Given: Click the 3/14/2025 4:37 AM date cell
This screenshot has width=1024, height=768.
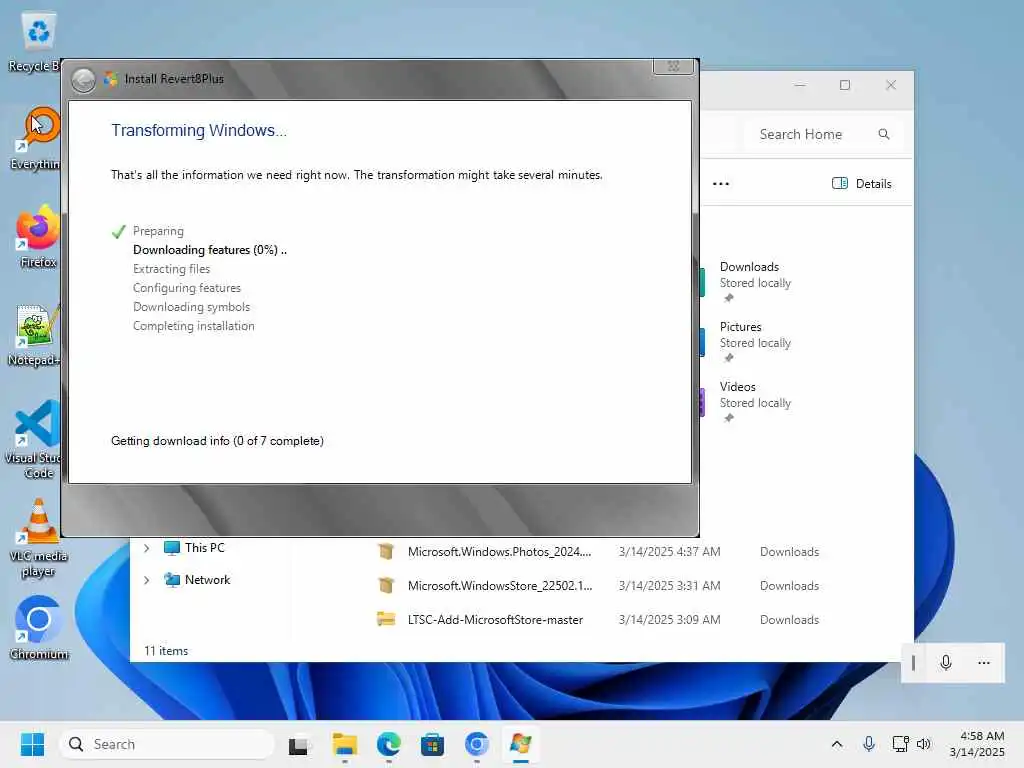Looking at the screenshot, I should 669,552.
